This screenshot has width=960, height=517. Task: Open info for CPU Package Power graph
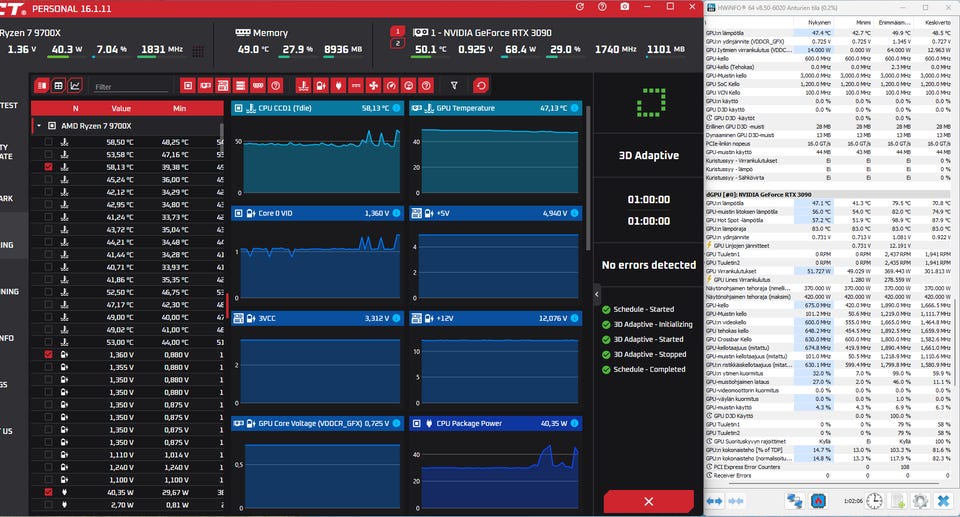[574, 423]
